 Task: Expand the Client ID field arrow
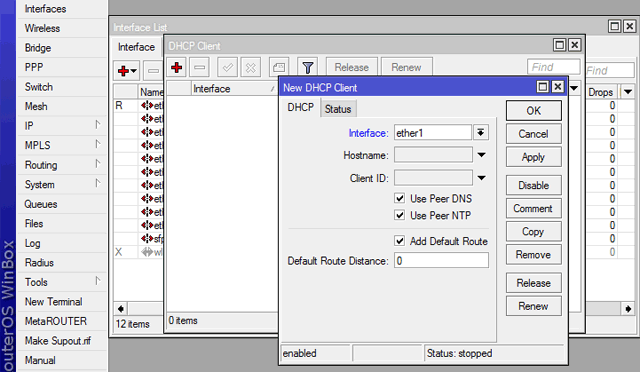(482, 178)
